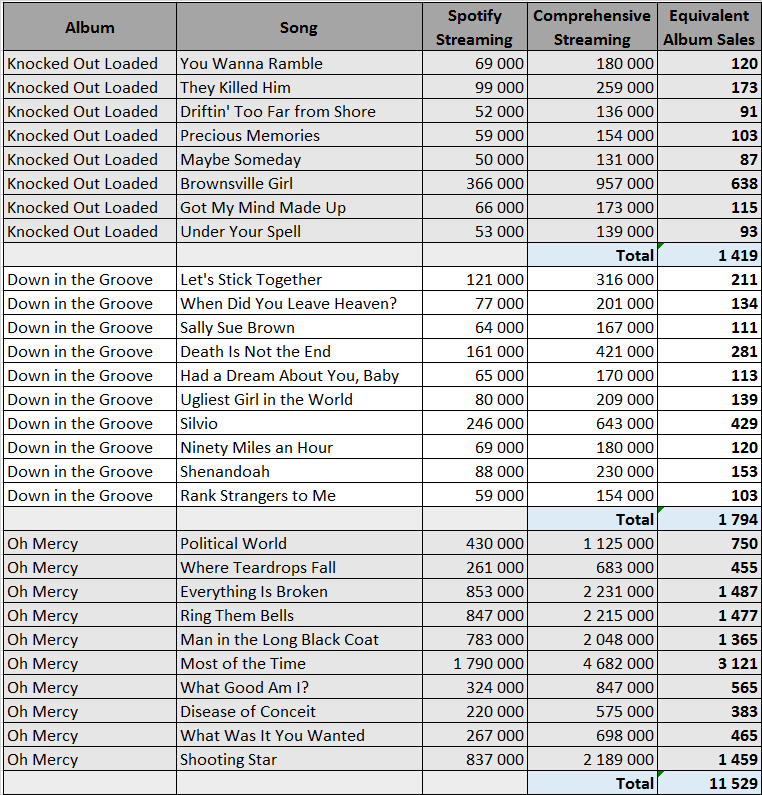Select album cell beside You Wanna Ramble
The height and width of the screenshot is (795, 762).
click(90, 63)
